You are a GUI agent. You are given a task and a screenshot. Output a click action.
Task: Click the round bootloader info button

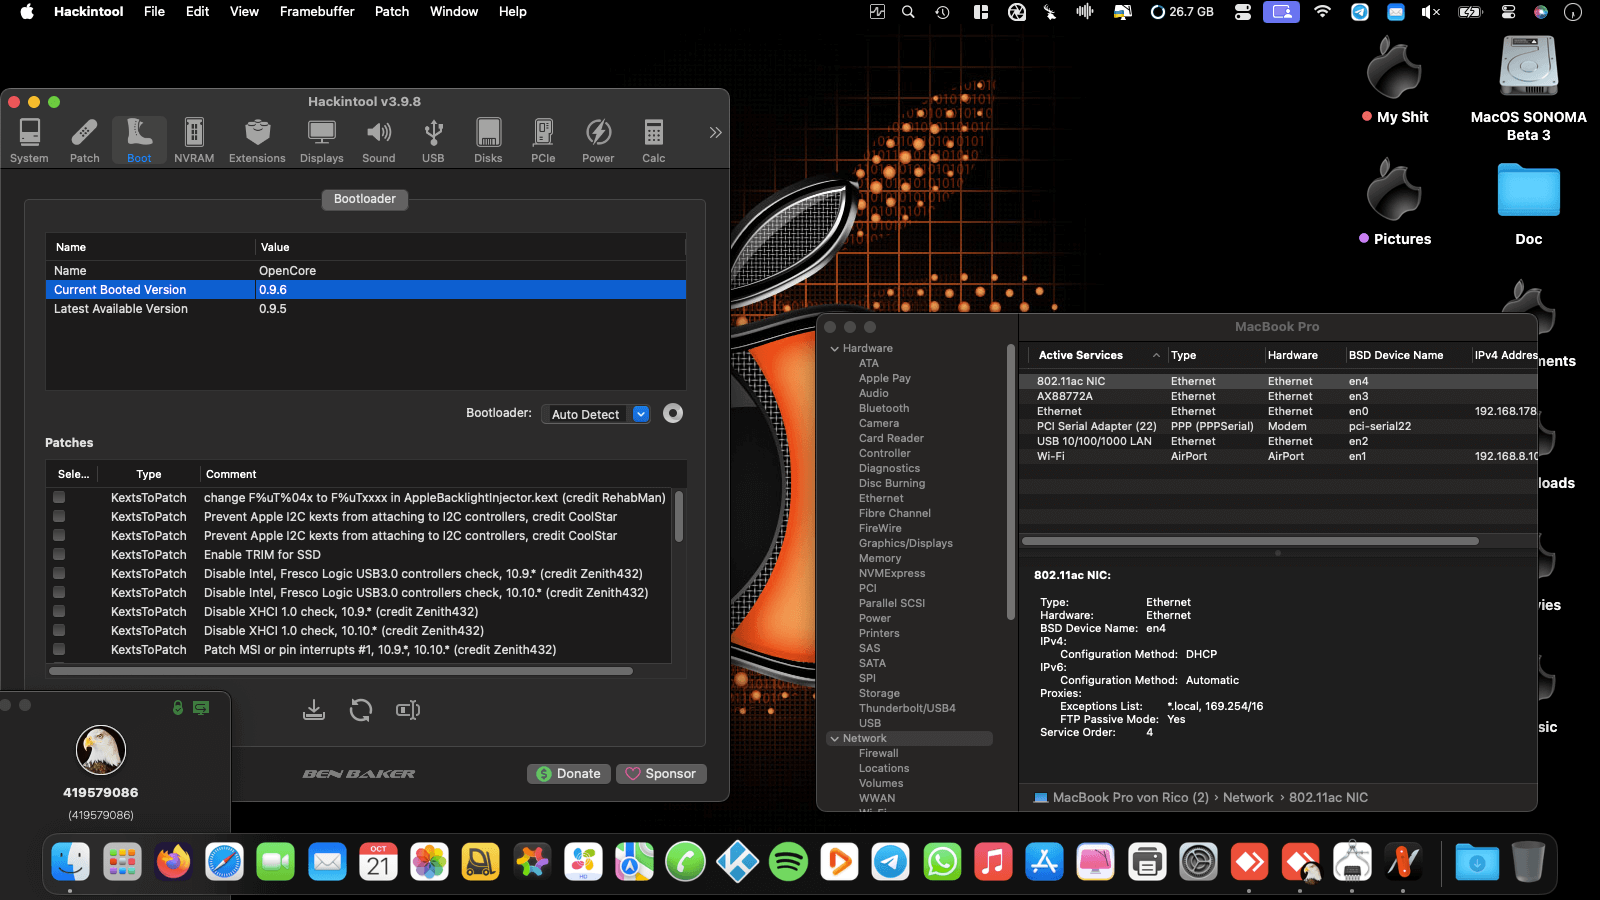[x=673, y=413]
